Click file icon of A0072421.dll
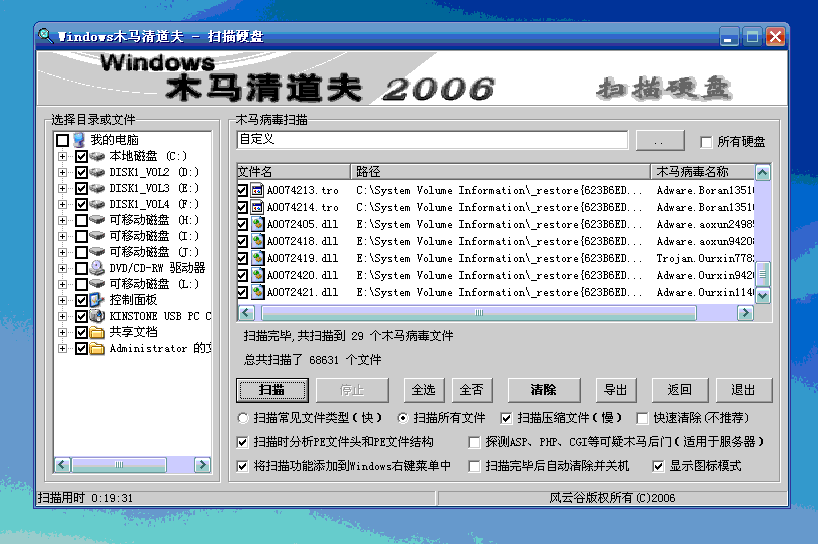Screen dimensions: 818x544 257,292
